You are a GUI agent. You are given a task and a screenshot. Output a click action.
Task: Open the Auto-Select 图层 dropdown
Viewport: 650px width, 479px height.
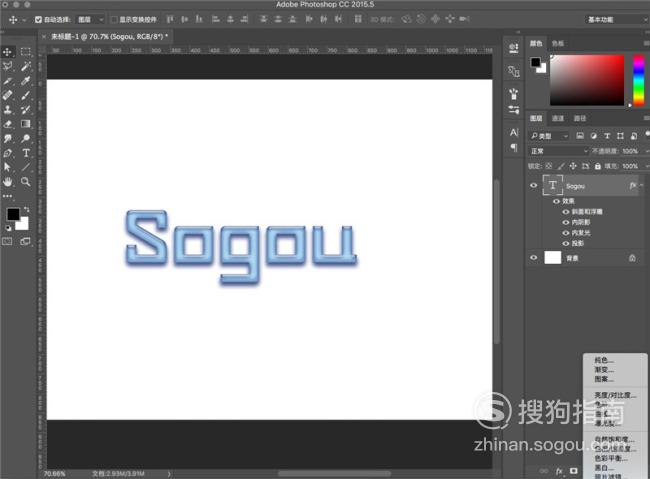(x=91, y=19)
